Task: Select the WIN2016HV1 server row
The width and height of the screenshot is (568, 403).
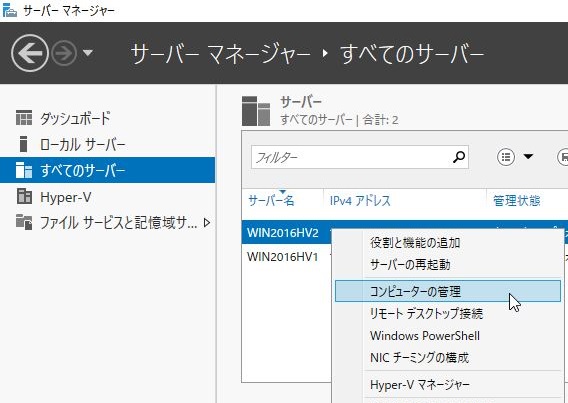Action: point(283,257)
